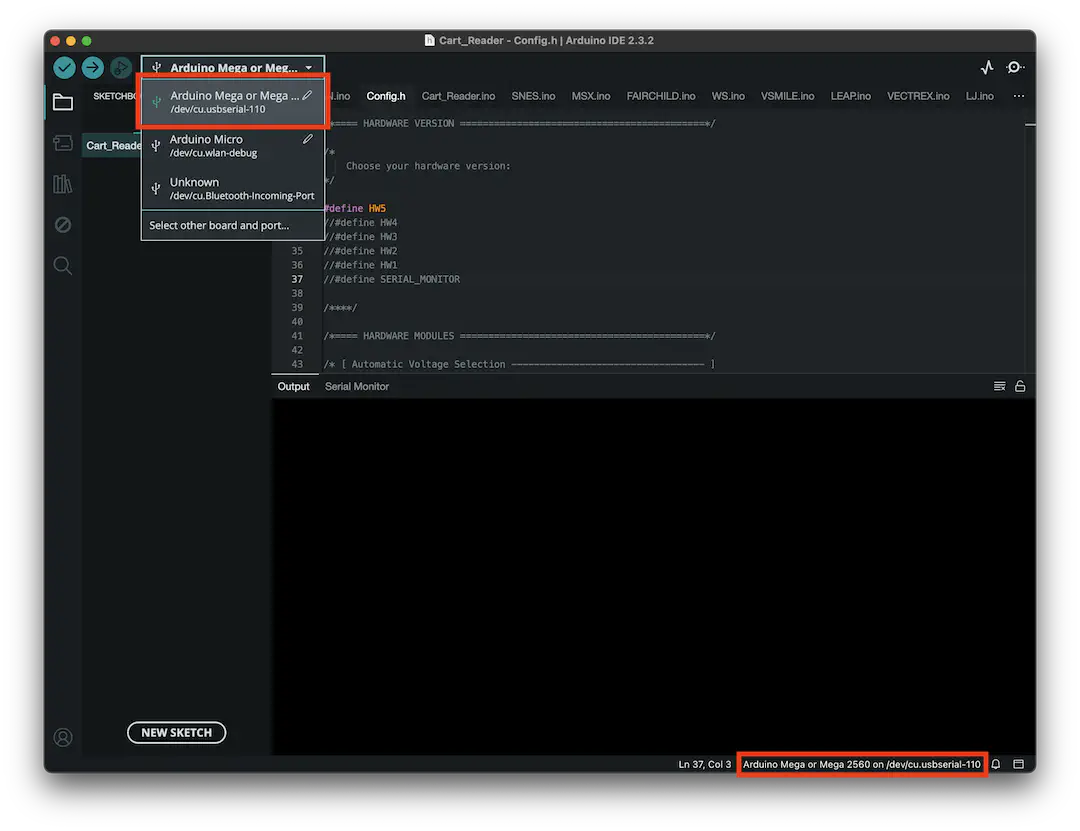Click the //#define HW3 code line

360,236
